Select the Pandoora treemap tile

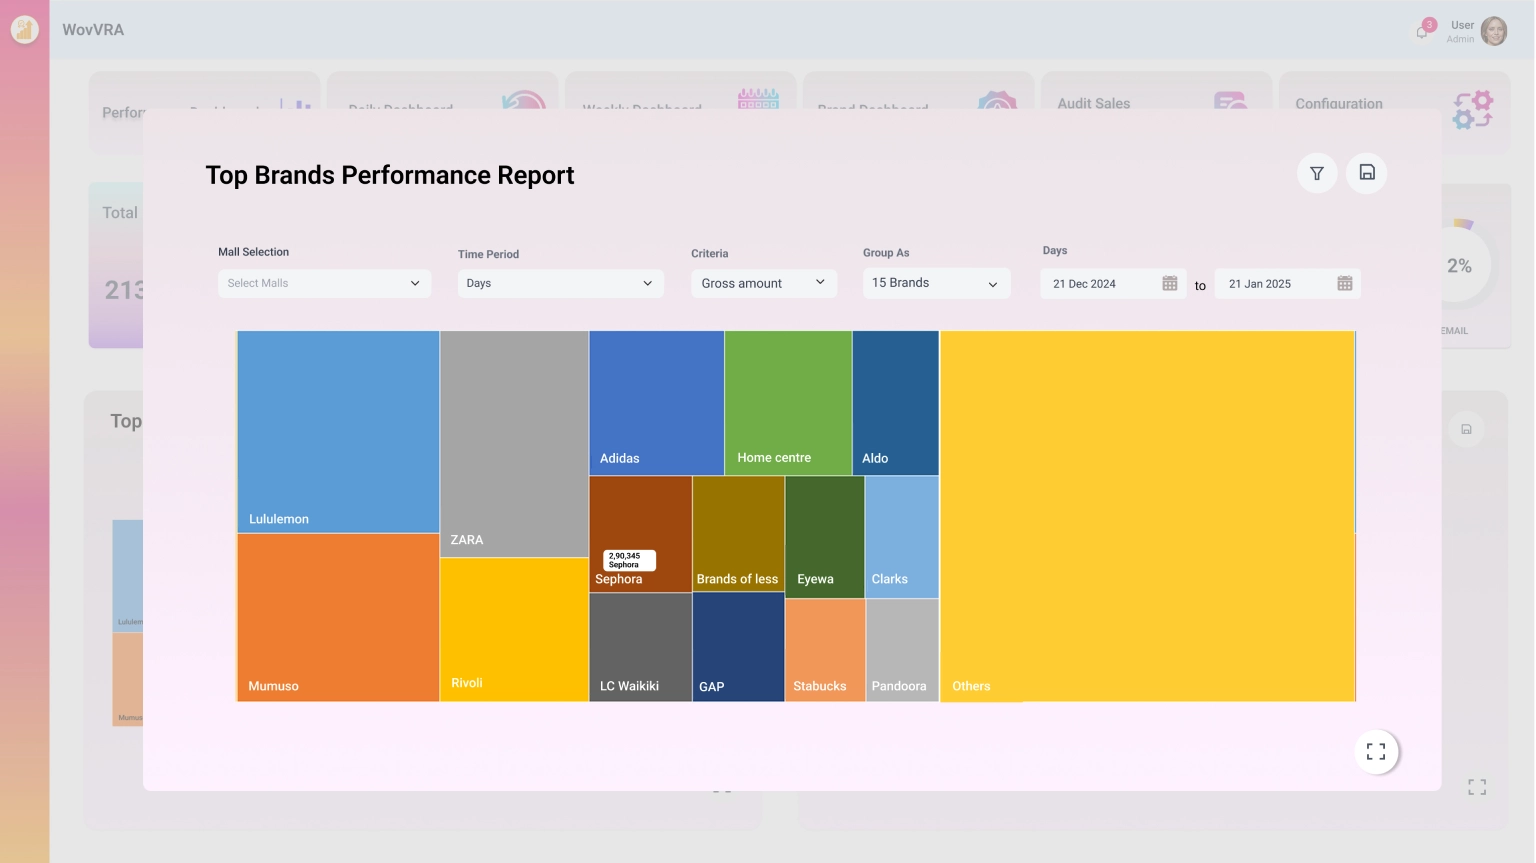click(902, 650)
